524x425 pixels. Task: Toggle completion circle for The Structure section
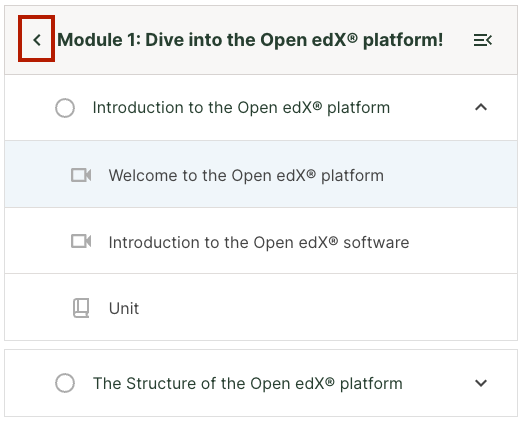pyautogui.click(x=65, y=383)
